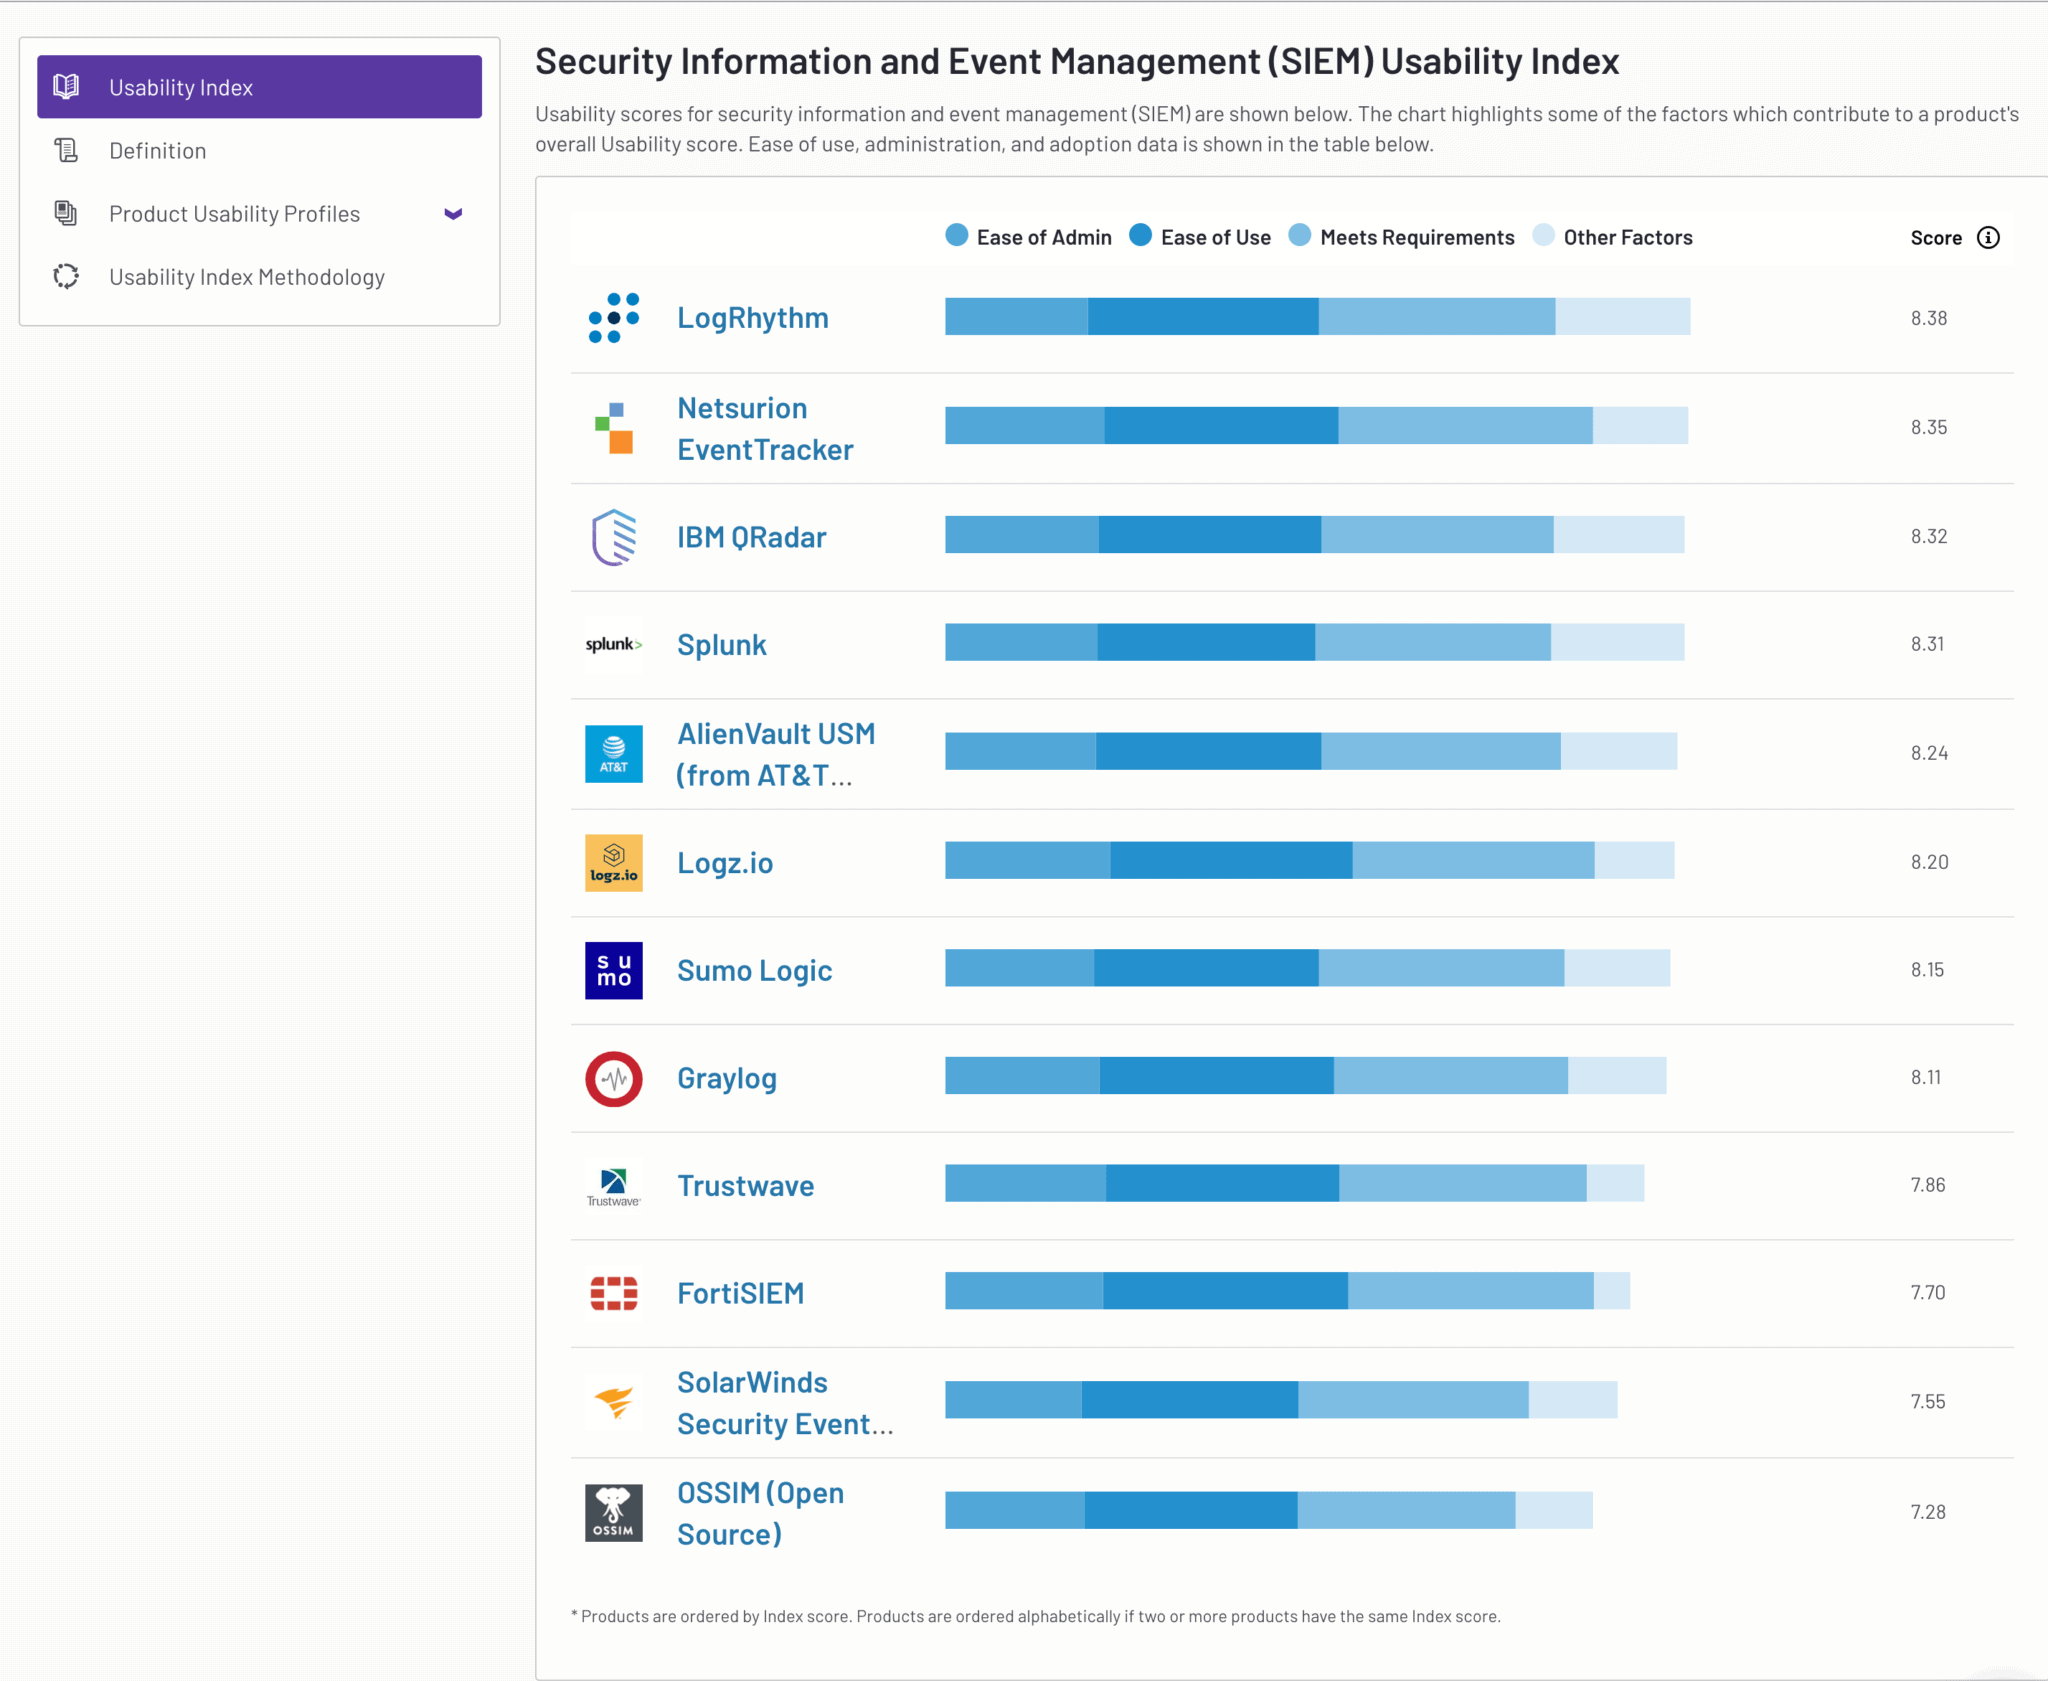The image size is (2048, 1681).
Task: Click the Sumo Logic logo icon
Action: [613, 970]
